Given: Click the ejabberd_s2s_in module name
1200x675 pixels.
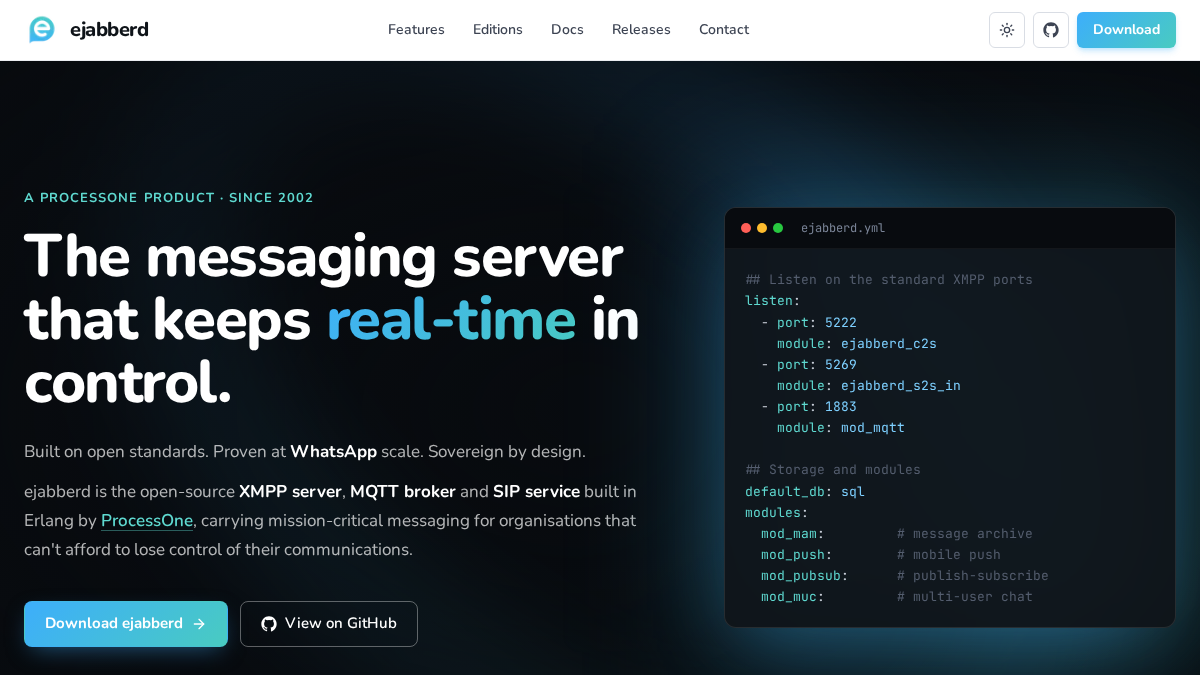Looking at the screenshot, I should click(901, 385).
